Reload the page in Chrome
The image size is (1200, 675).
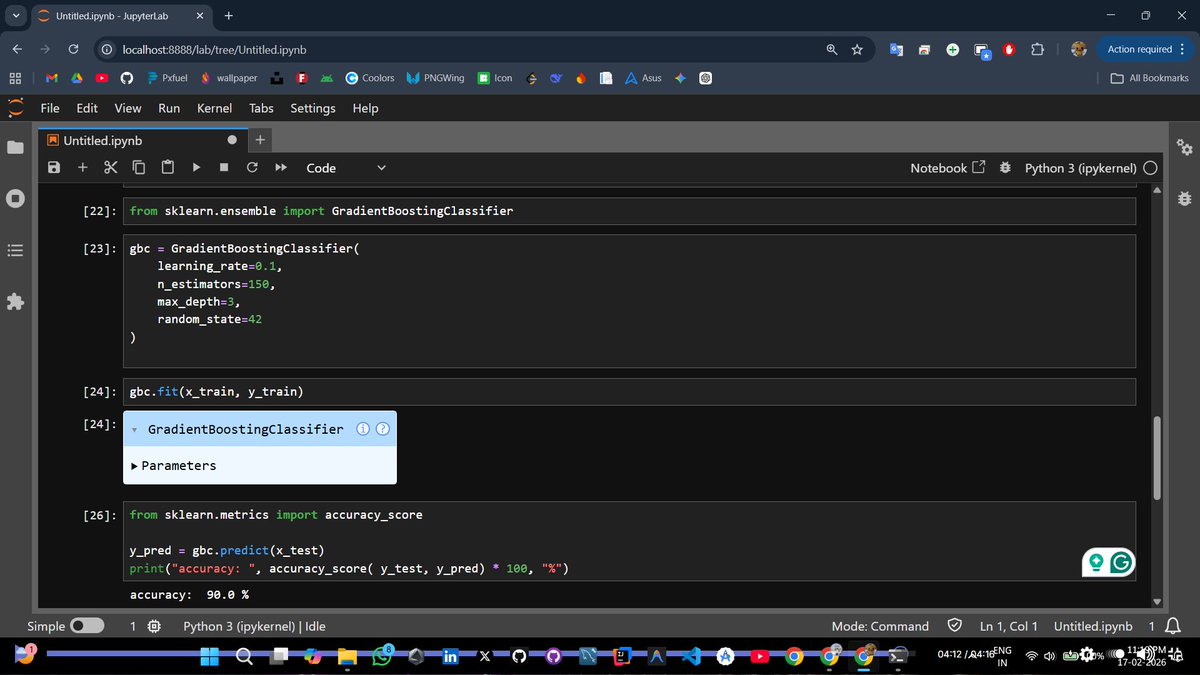pos(73,49)
